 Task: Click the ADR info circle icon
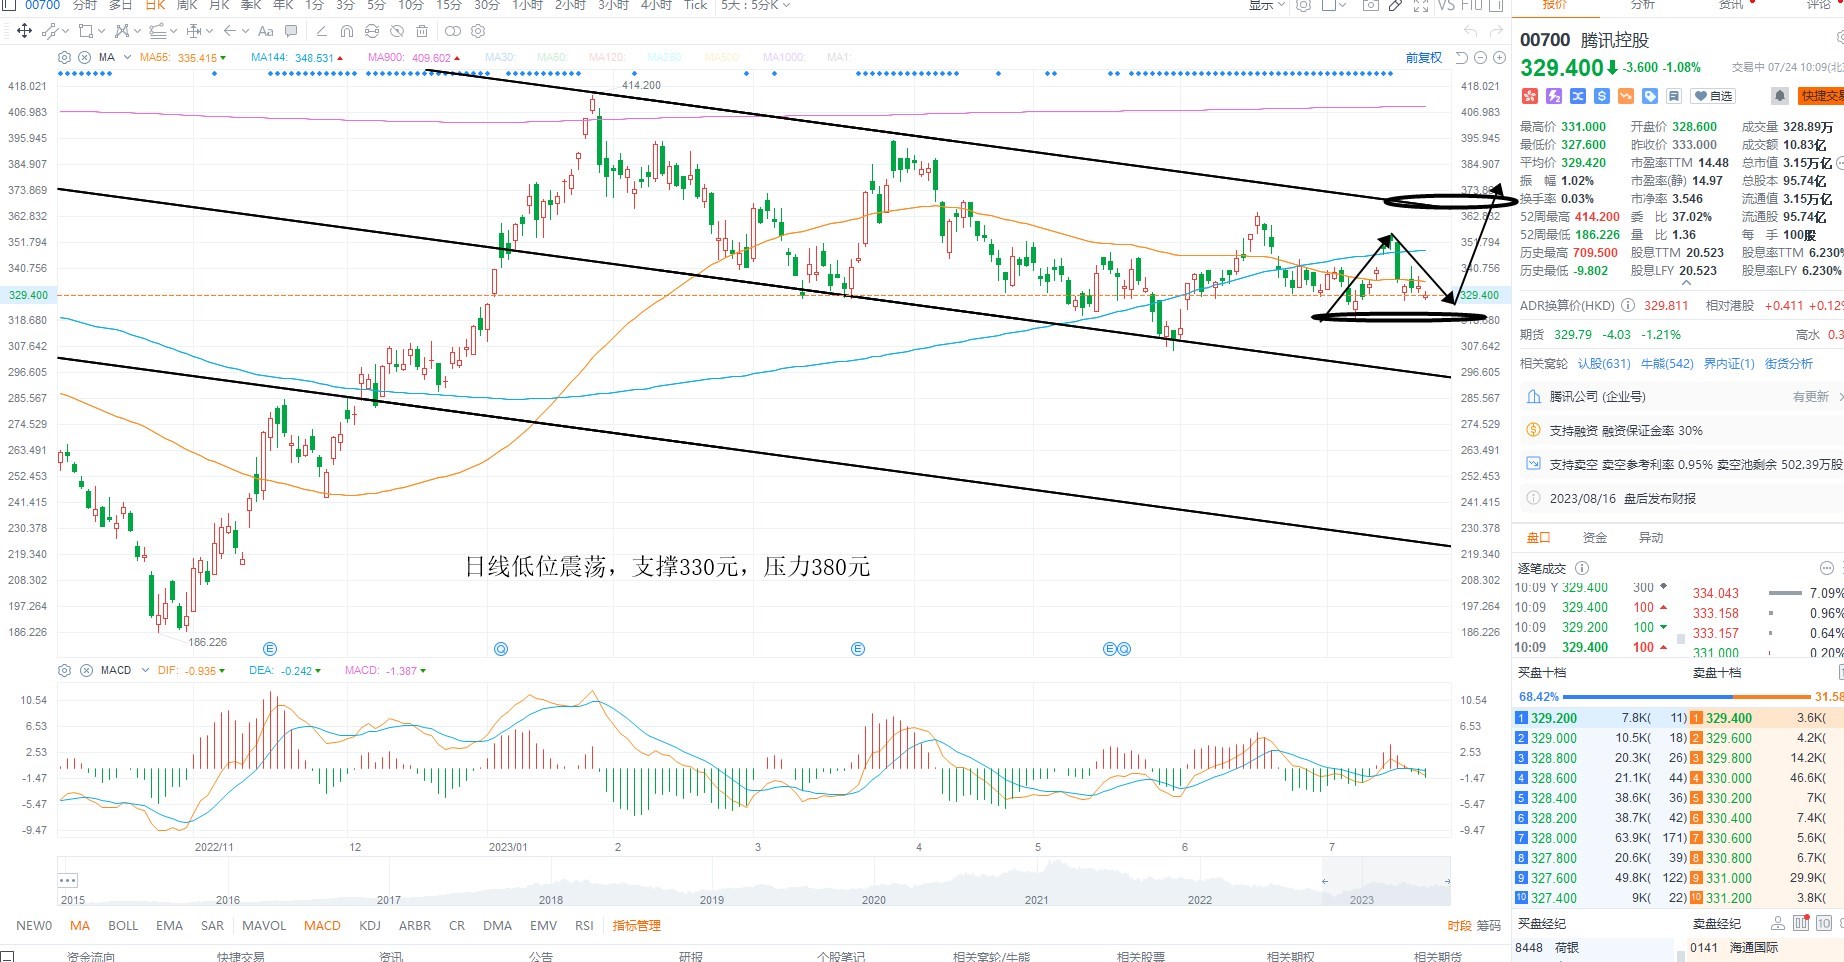tap(1627, 306)
